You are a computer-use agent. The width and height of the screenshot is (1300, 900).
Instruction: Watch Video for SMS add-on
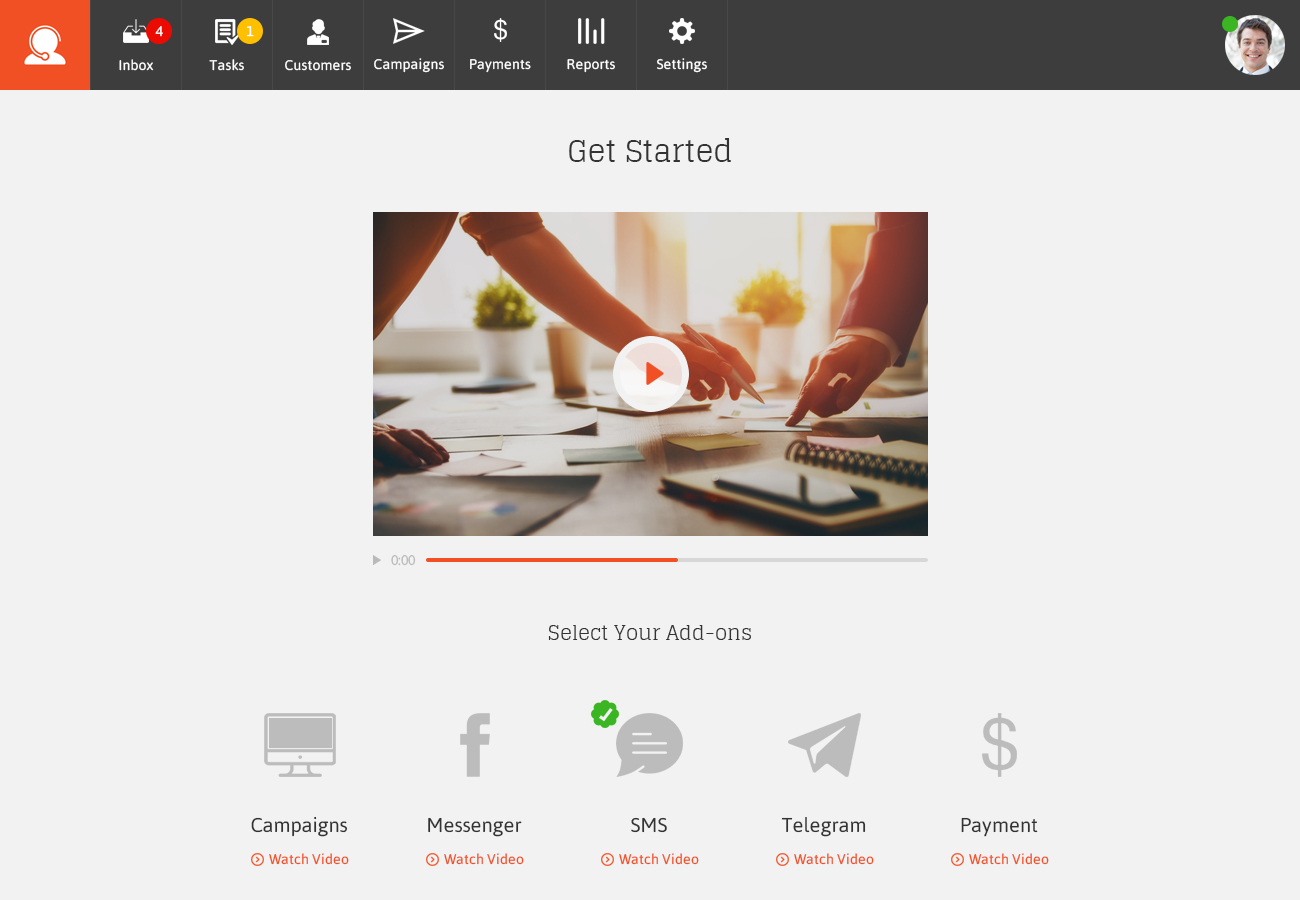pyautogui.click(x=650, y=859)
